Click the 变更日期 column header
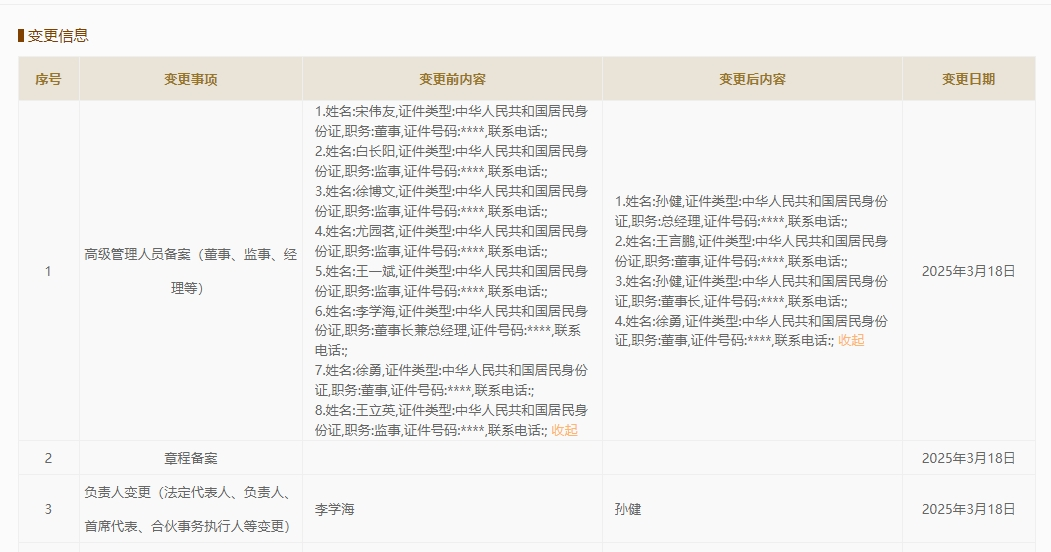Viewport: 1051px width, 552px height. (x=968, y=79)
